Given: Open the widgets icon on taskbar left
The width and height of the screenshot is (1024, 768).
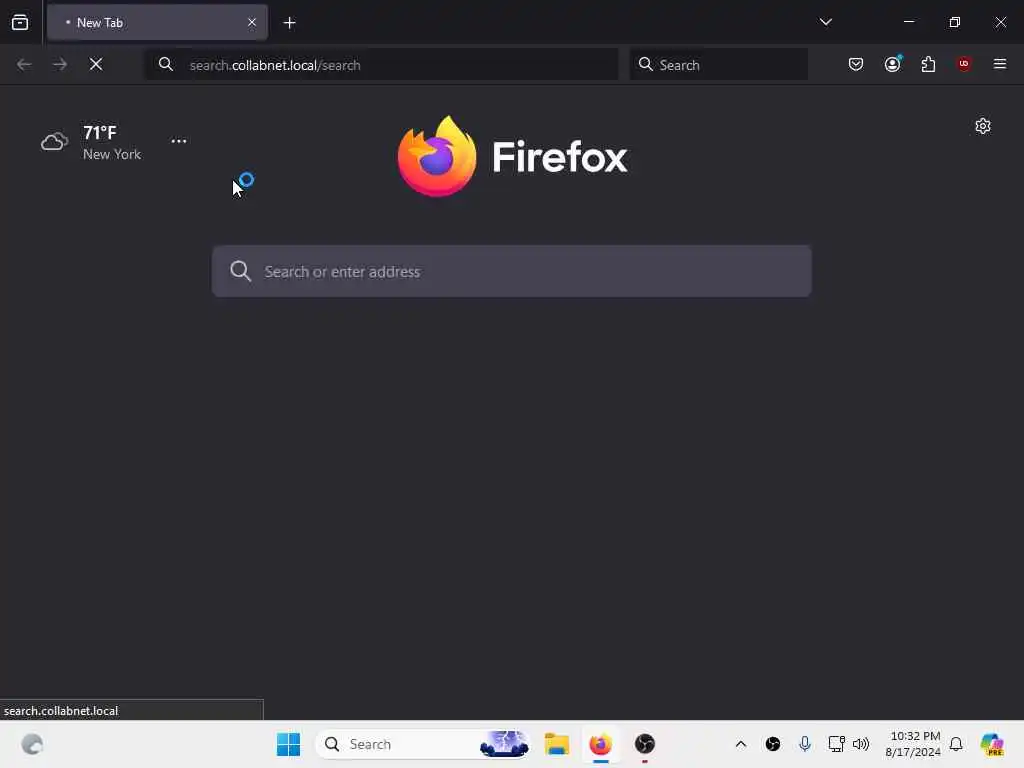Looking at the screenshot, I should (32, 744).
